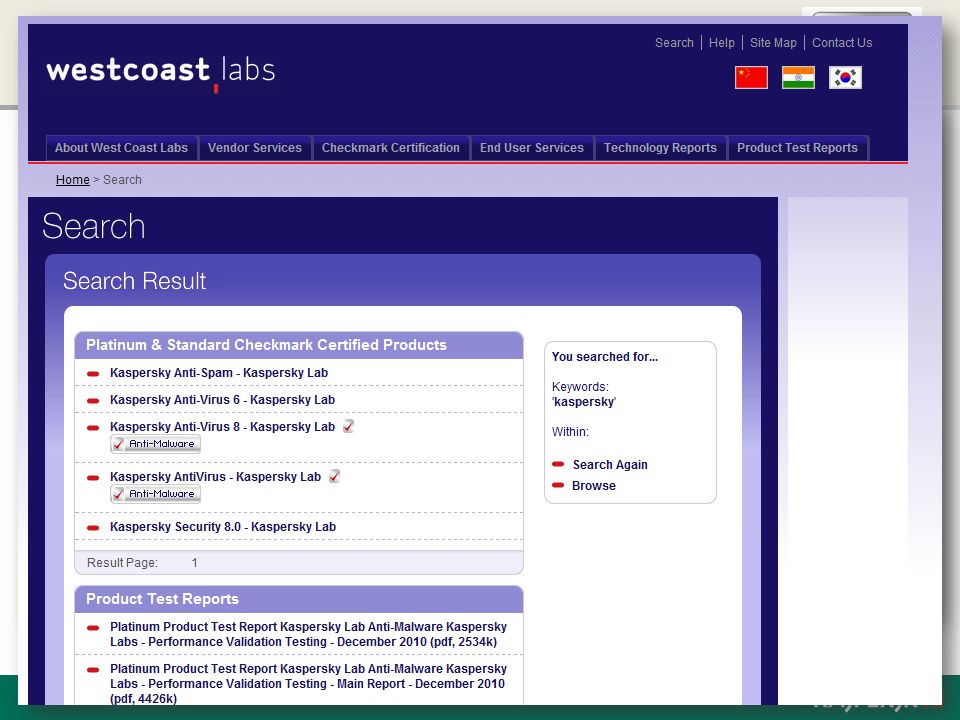Click red bullet beside Search Again
Viewport: 960px width, 720px height.
point(558,464)
